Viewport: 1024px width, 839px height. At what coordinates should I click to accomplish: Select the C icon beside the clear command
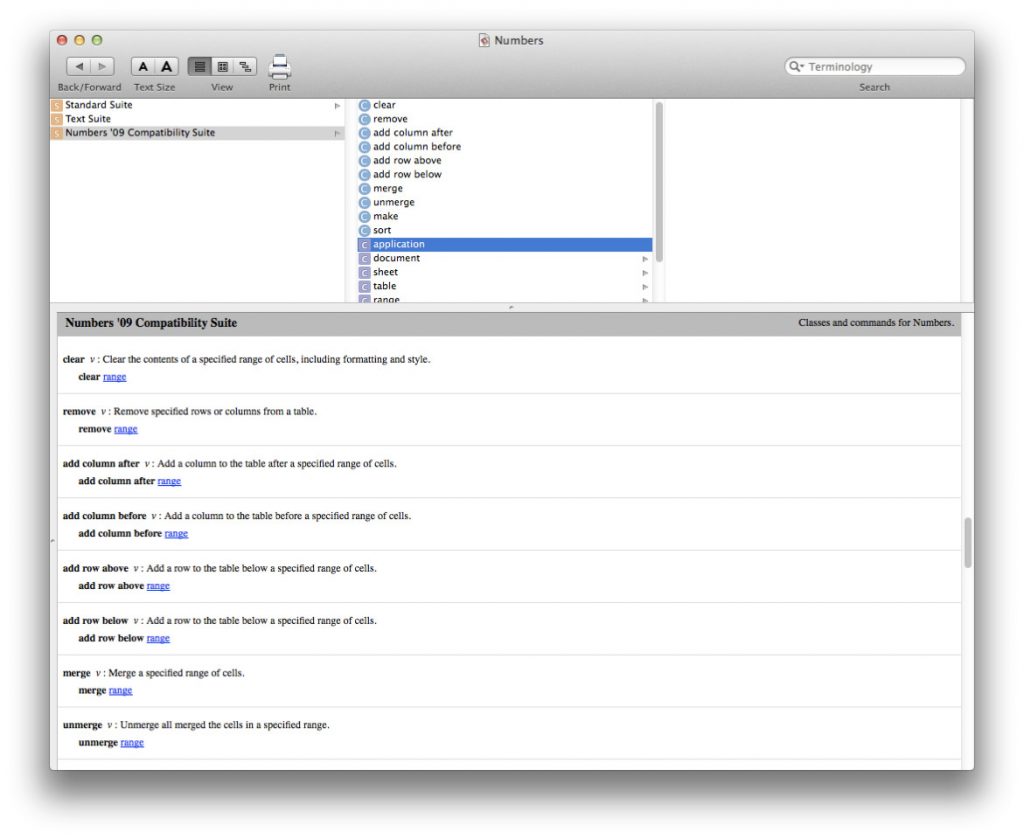[364, 104]
